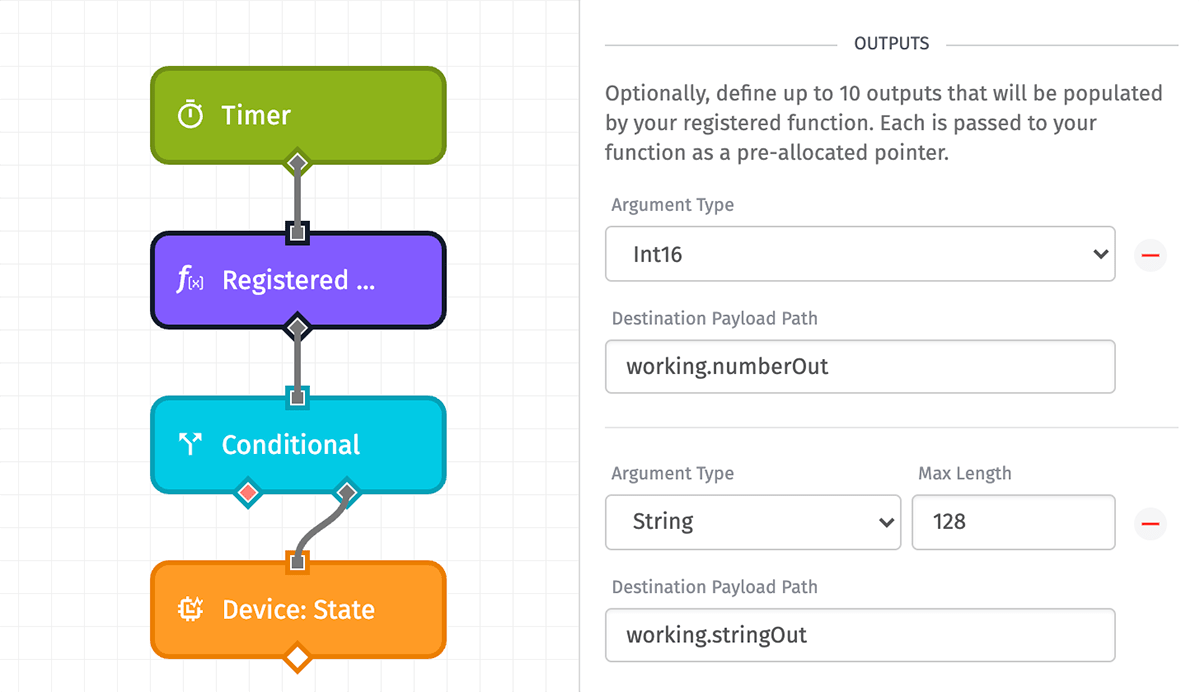Click the Max Length label
This screenshot has width=1200, height=692.
pos(965,473)
